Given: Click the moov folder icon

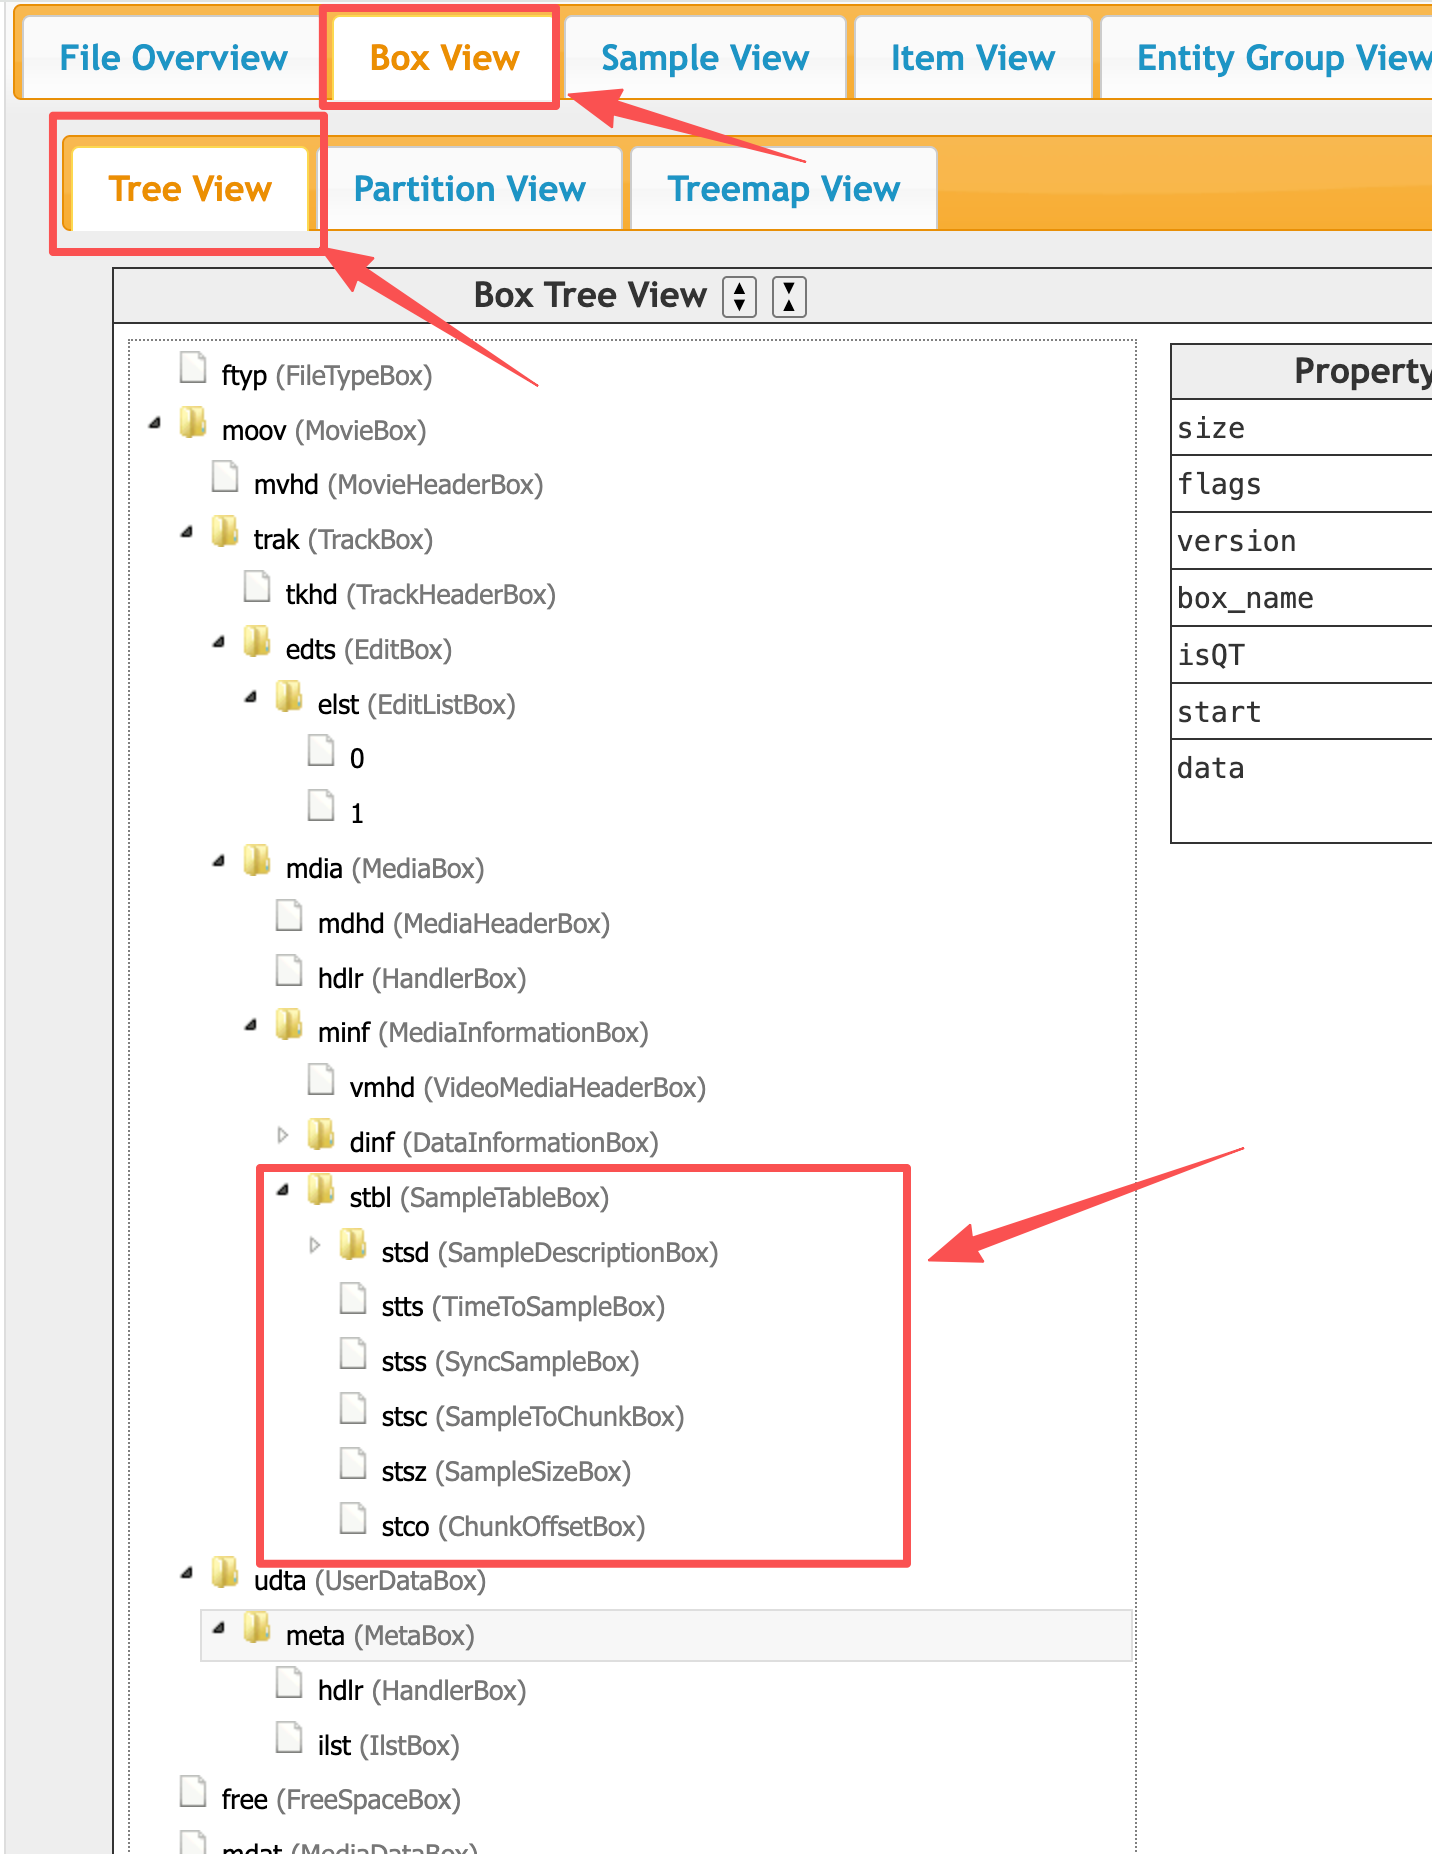Looking at the screenshot, I should click(x=193, y=423).
